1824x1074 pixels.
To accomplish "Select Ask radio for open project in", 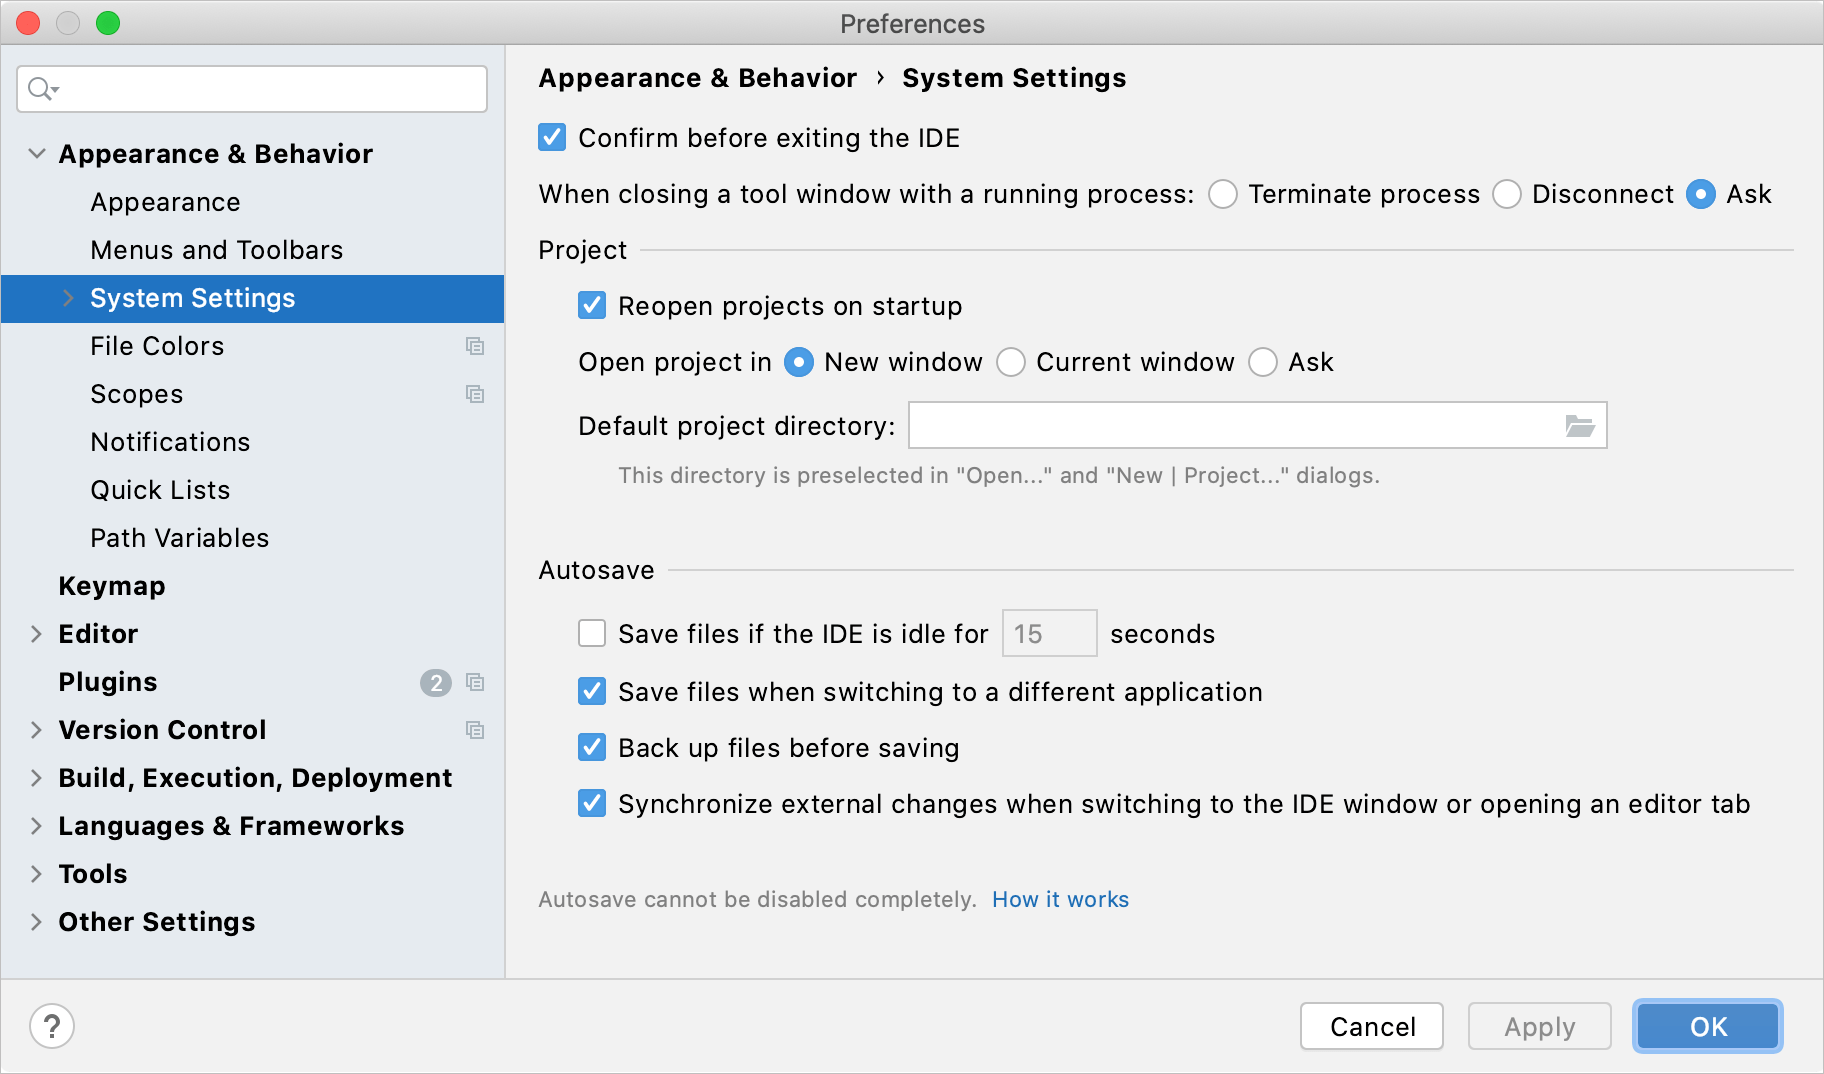I will click(1263, 362).
